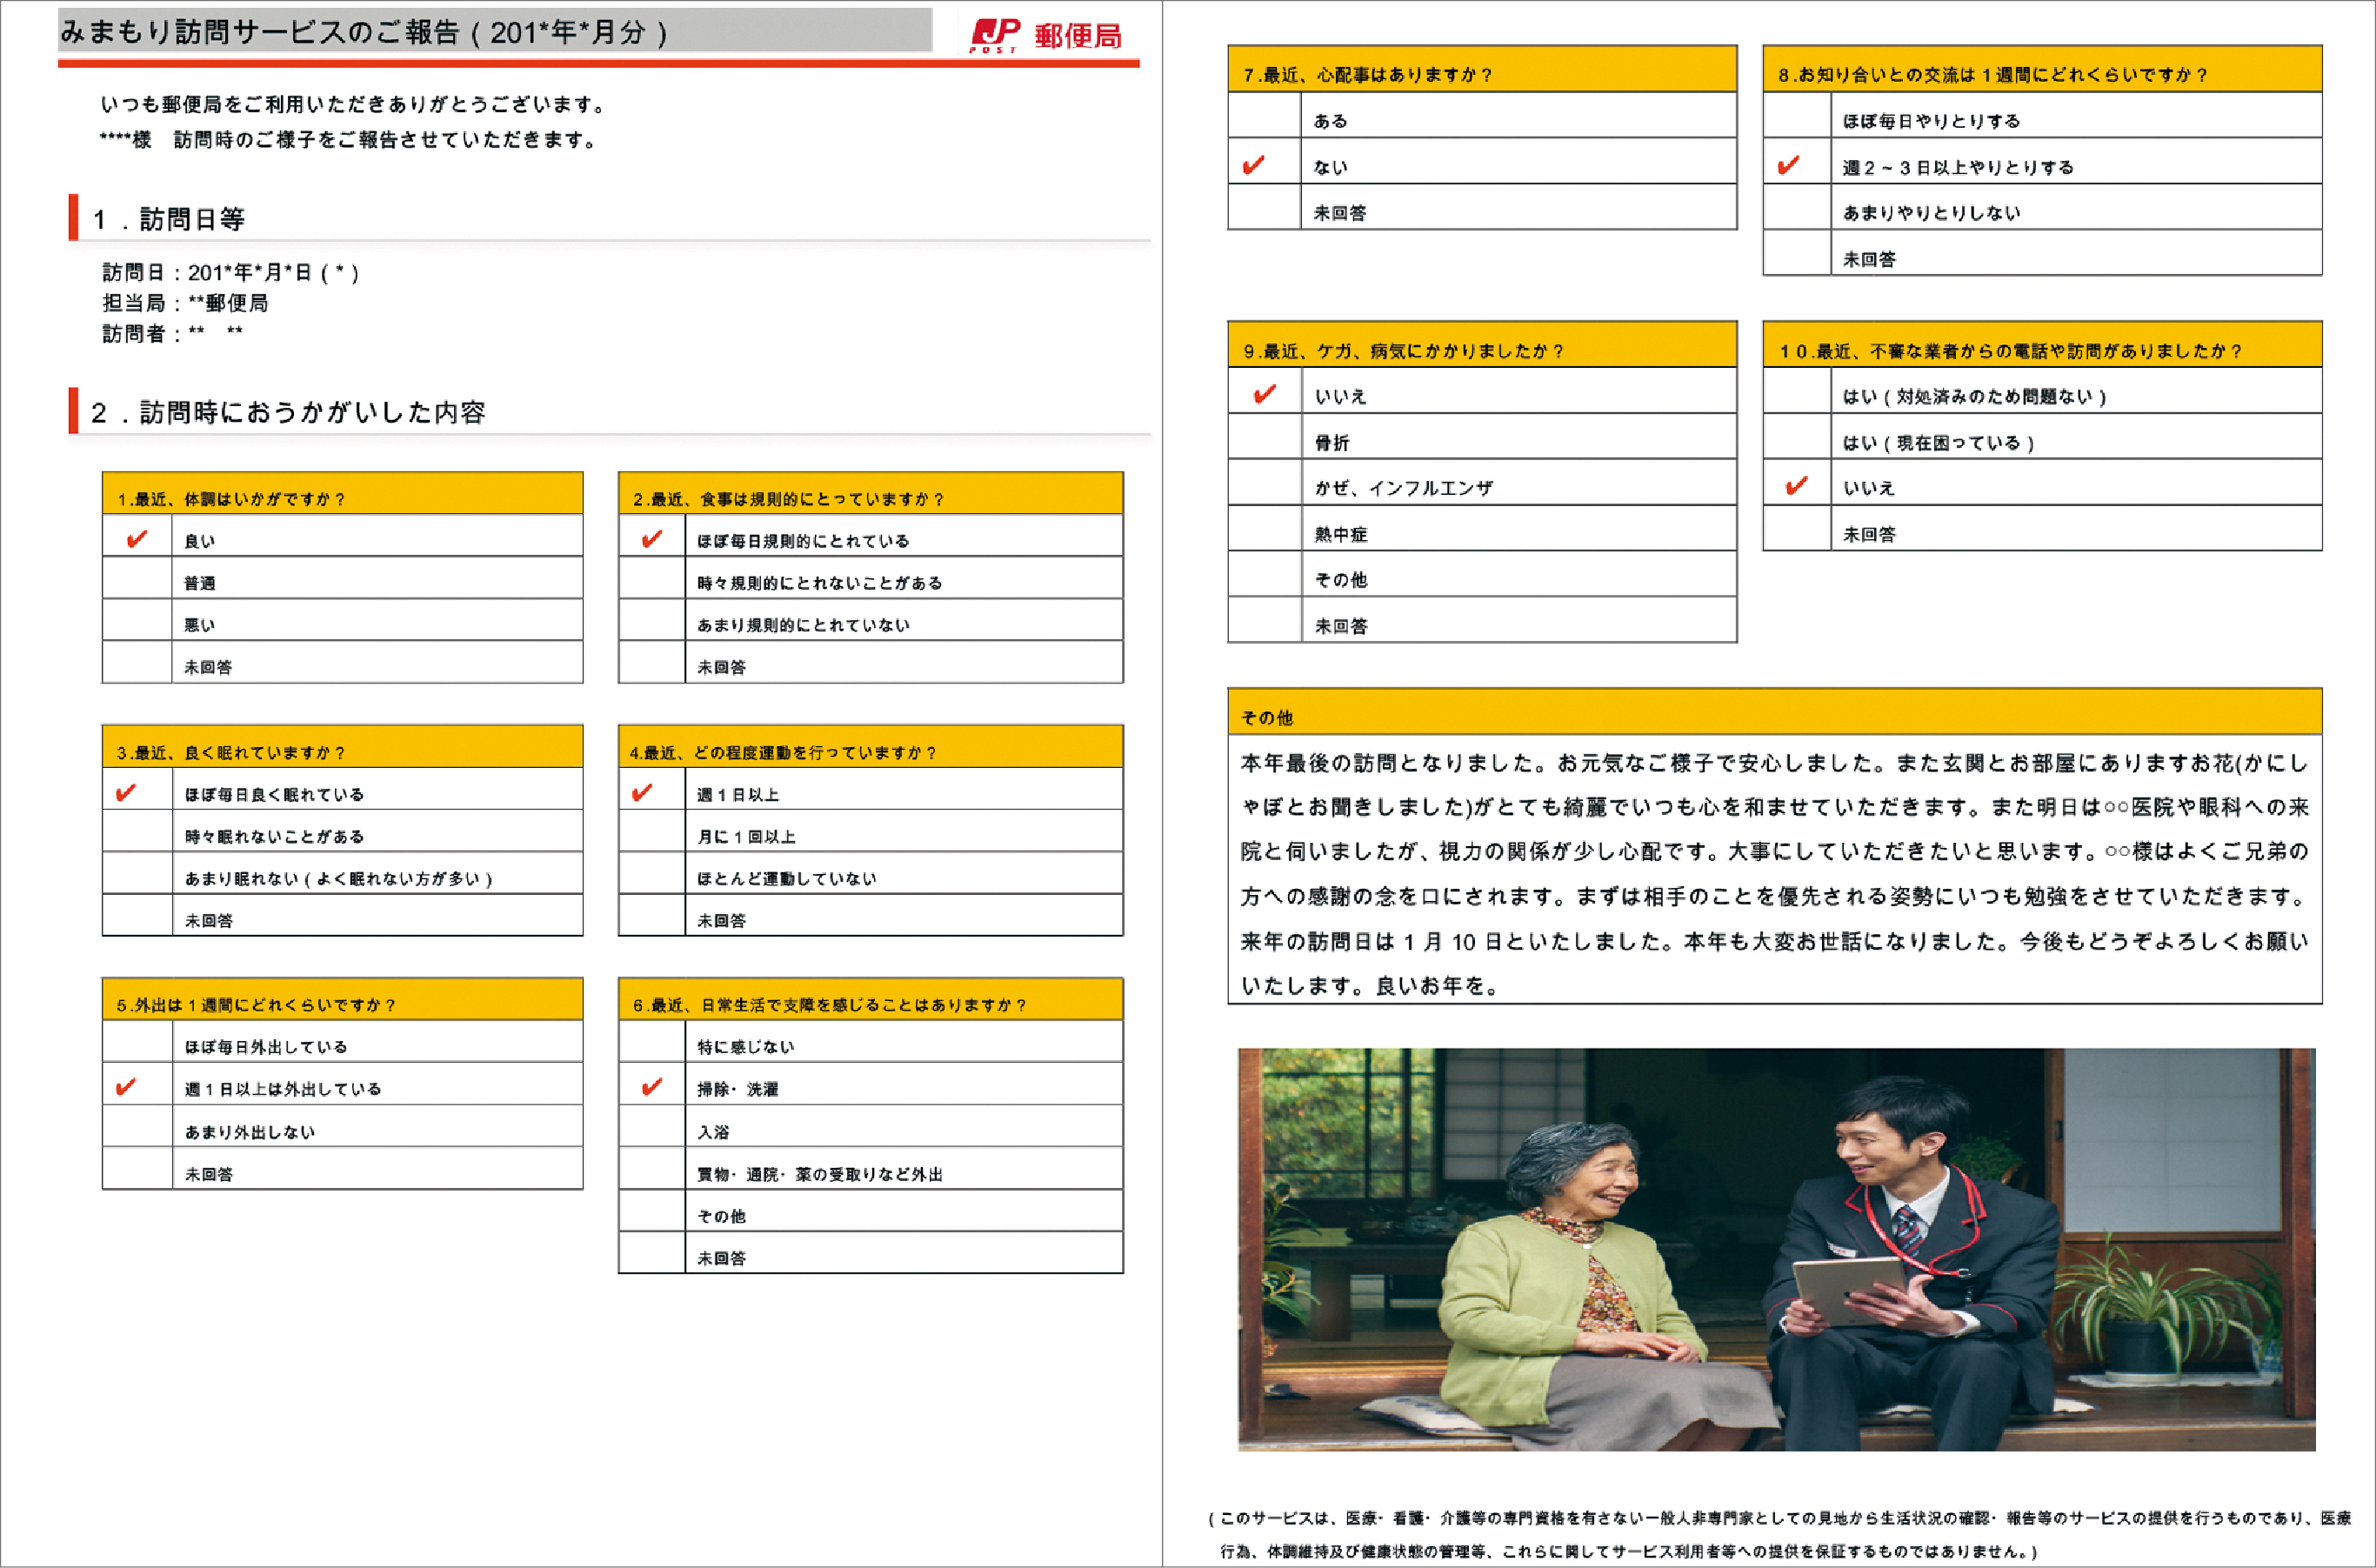The width and height of the screenshot is (2376, 1568).
Task: Click the その他 comments section header
Action: pyautogui.click(x=1775, y=711)
